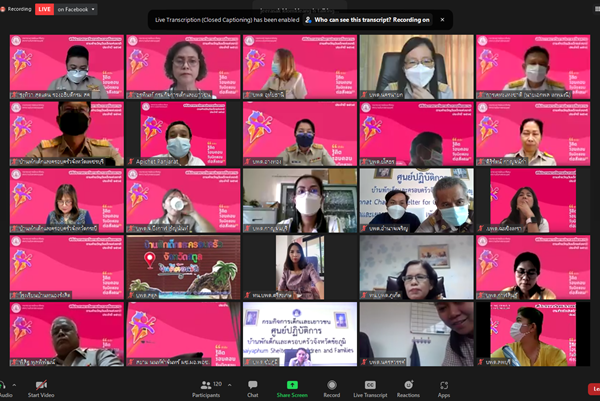This screenshot has width=600, height=401.
Task: Select tile of woman in dark blue mask and uniform
Action: pyautogui.click(x=300, y=134)
